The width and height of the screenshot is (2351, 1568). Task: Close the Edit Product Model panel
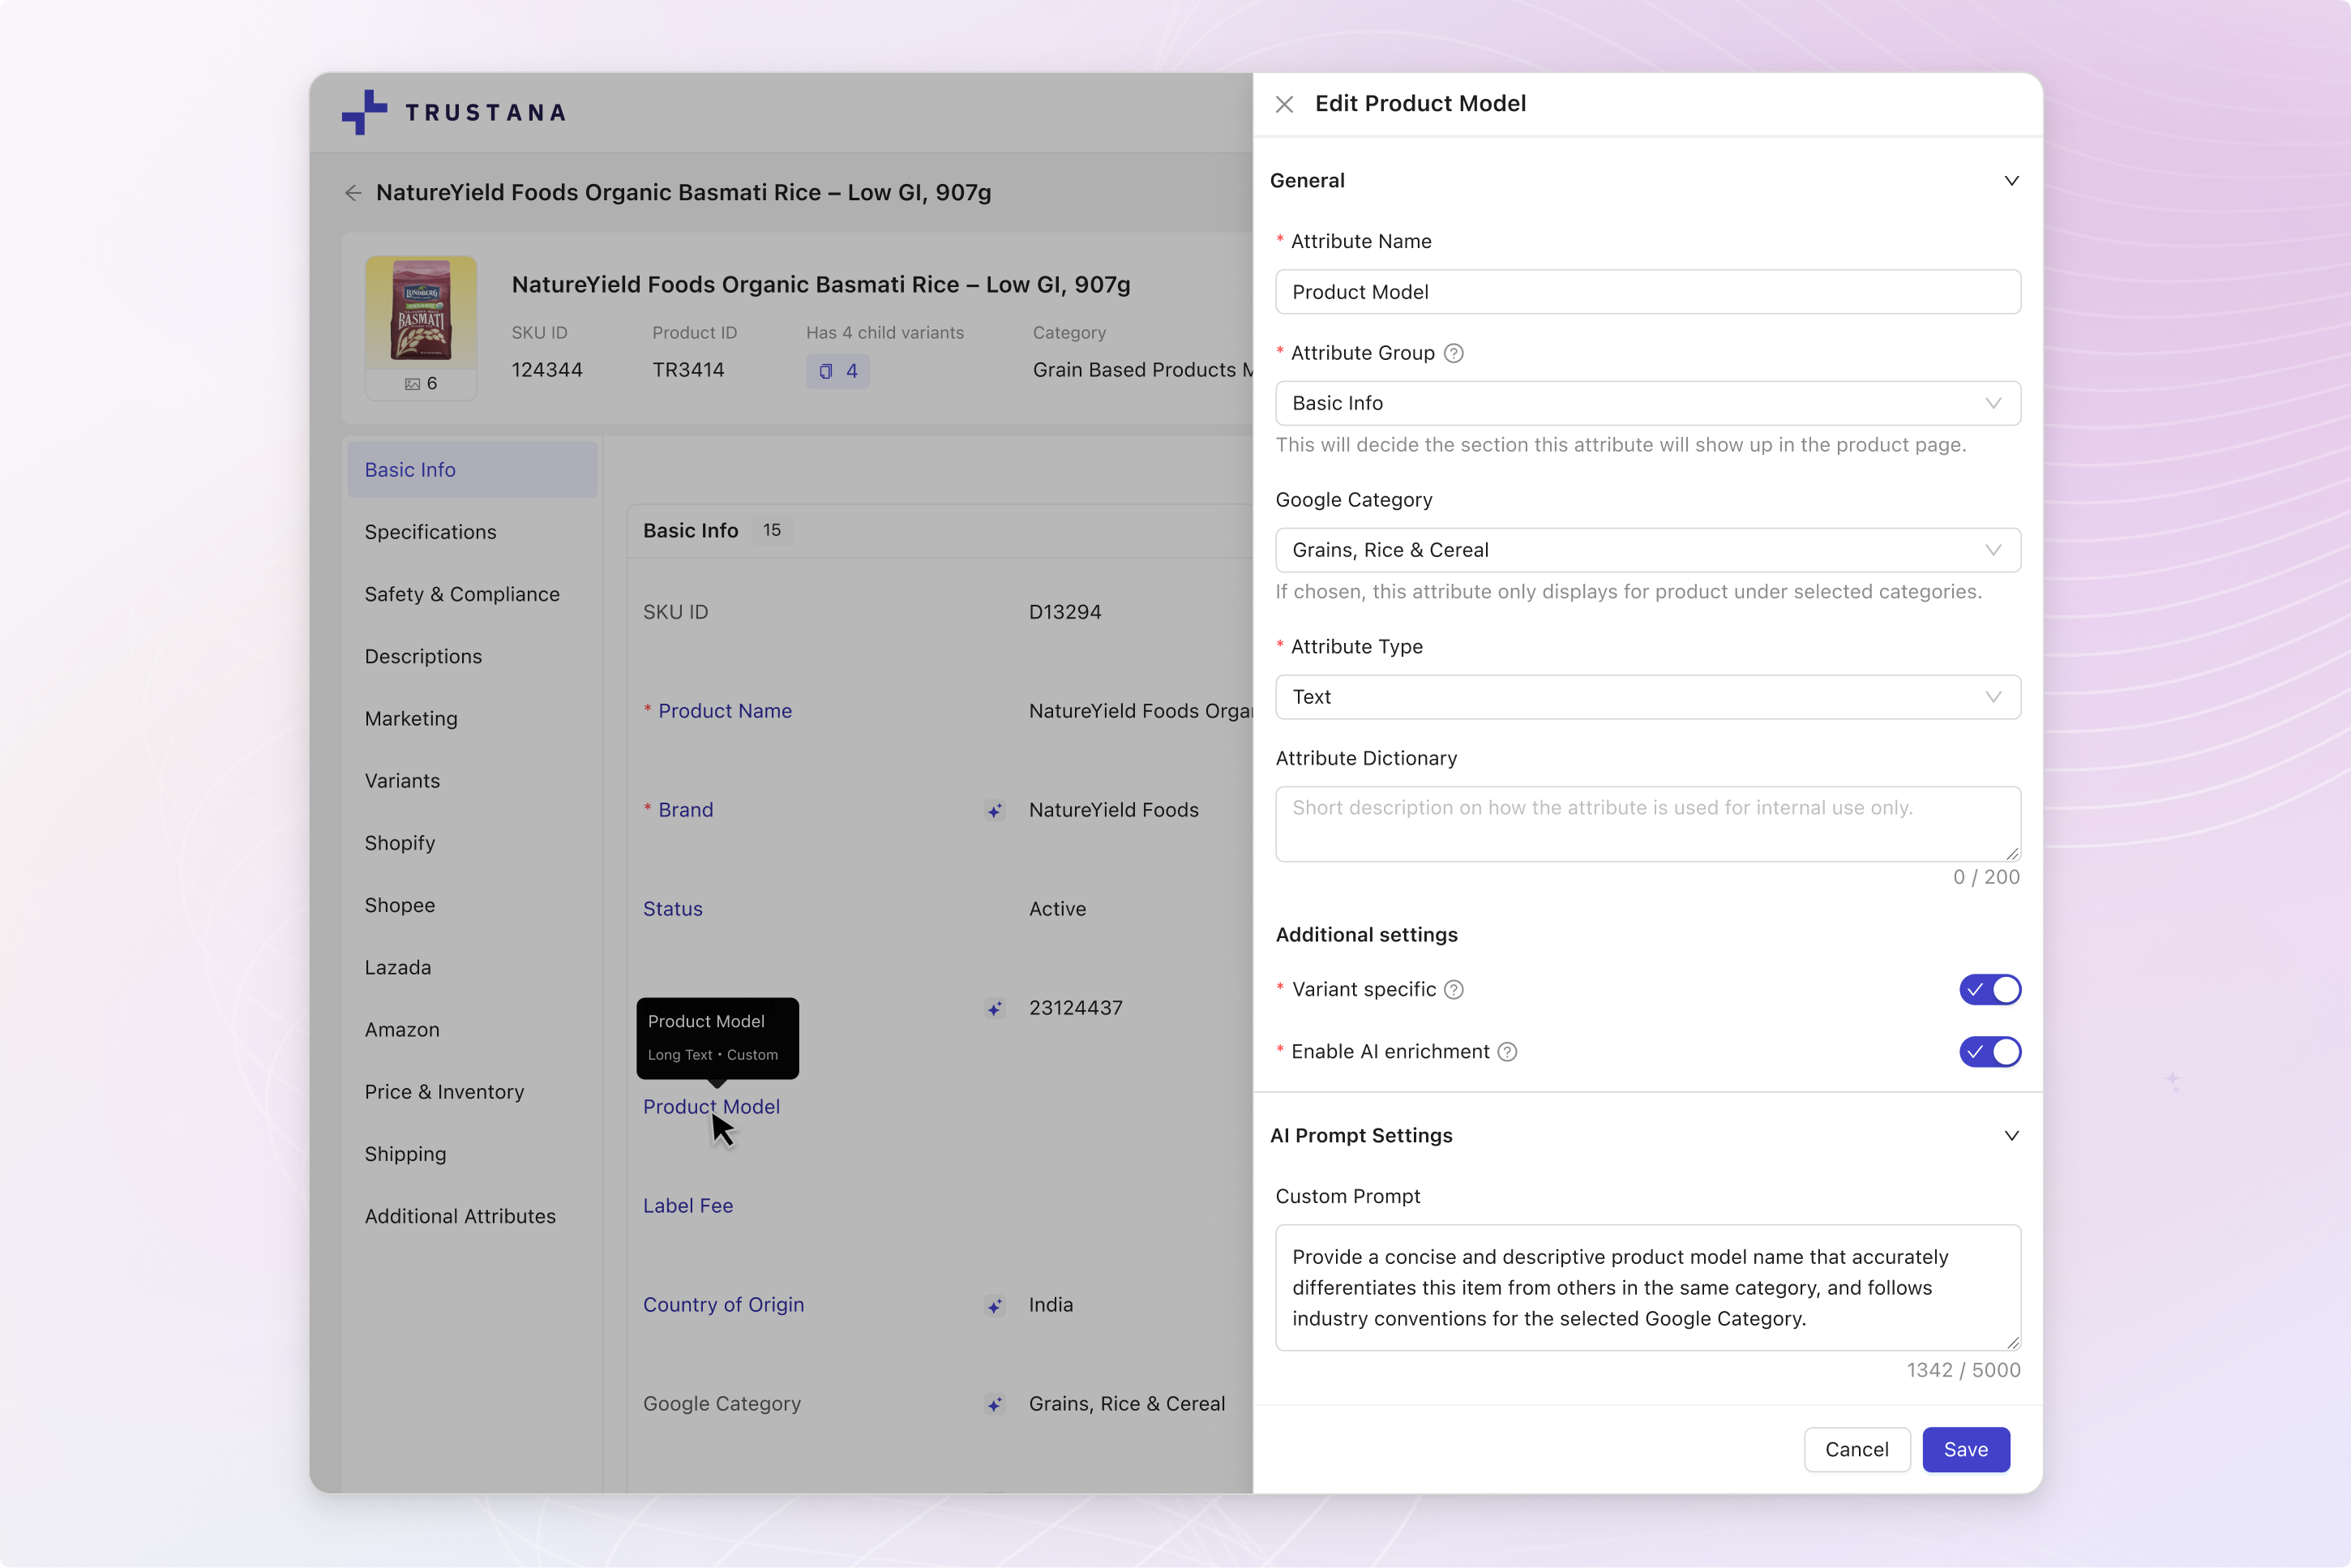tap(1284, 104)
